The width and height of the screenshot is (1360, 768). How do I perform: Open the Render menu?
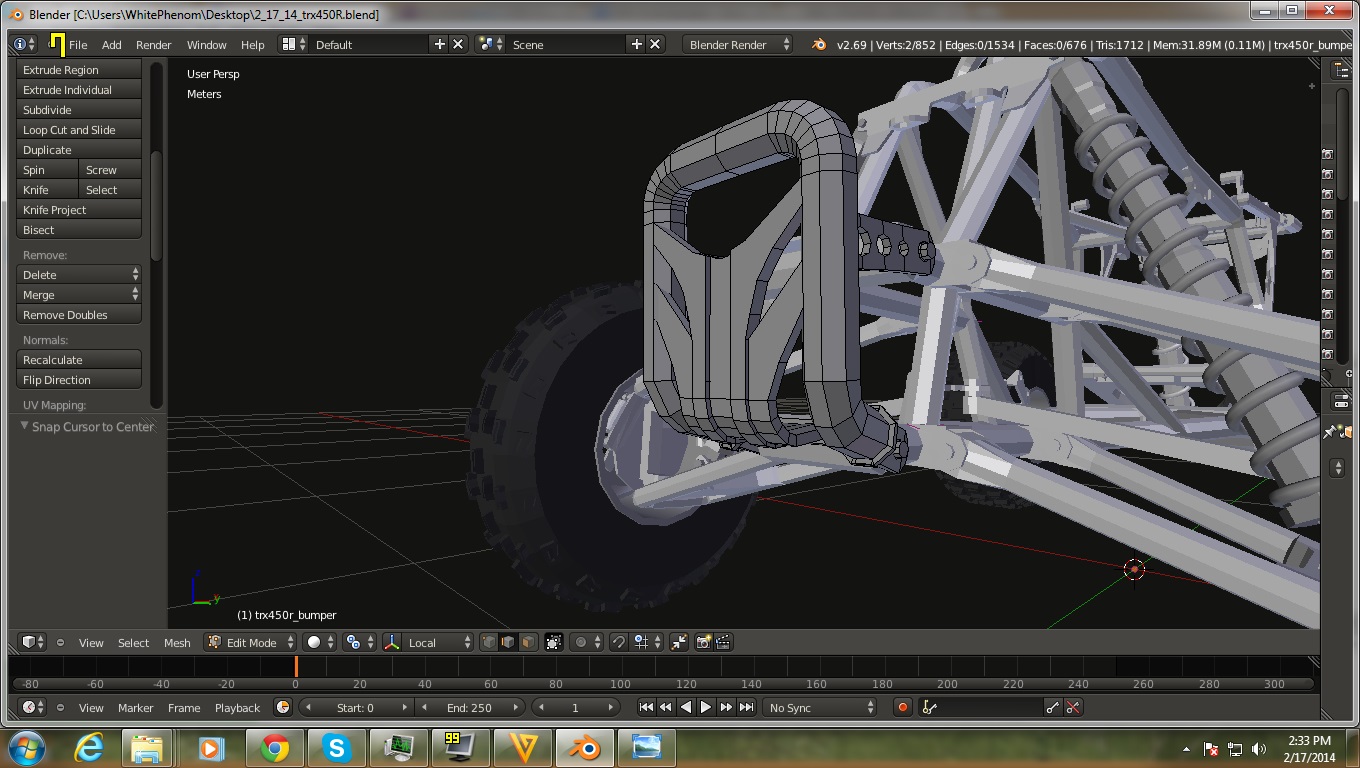(154, 44)
